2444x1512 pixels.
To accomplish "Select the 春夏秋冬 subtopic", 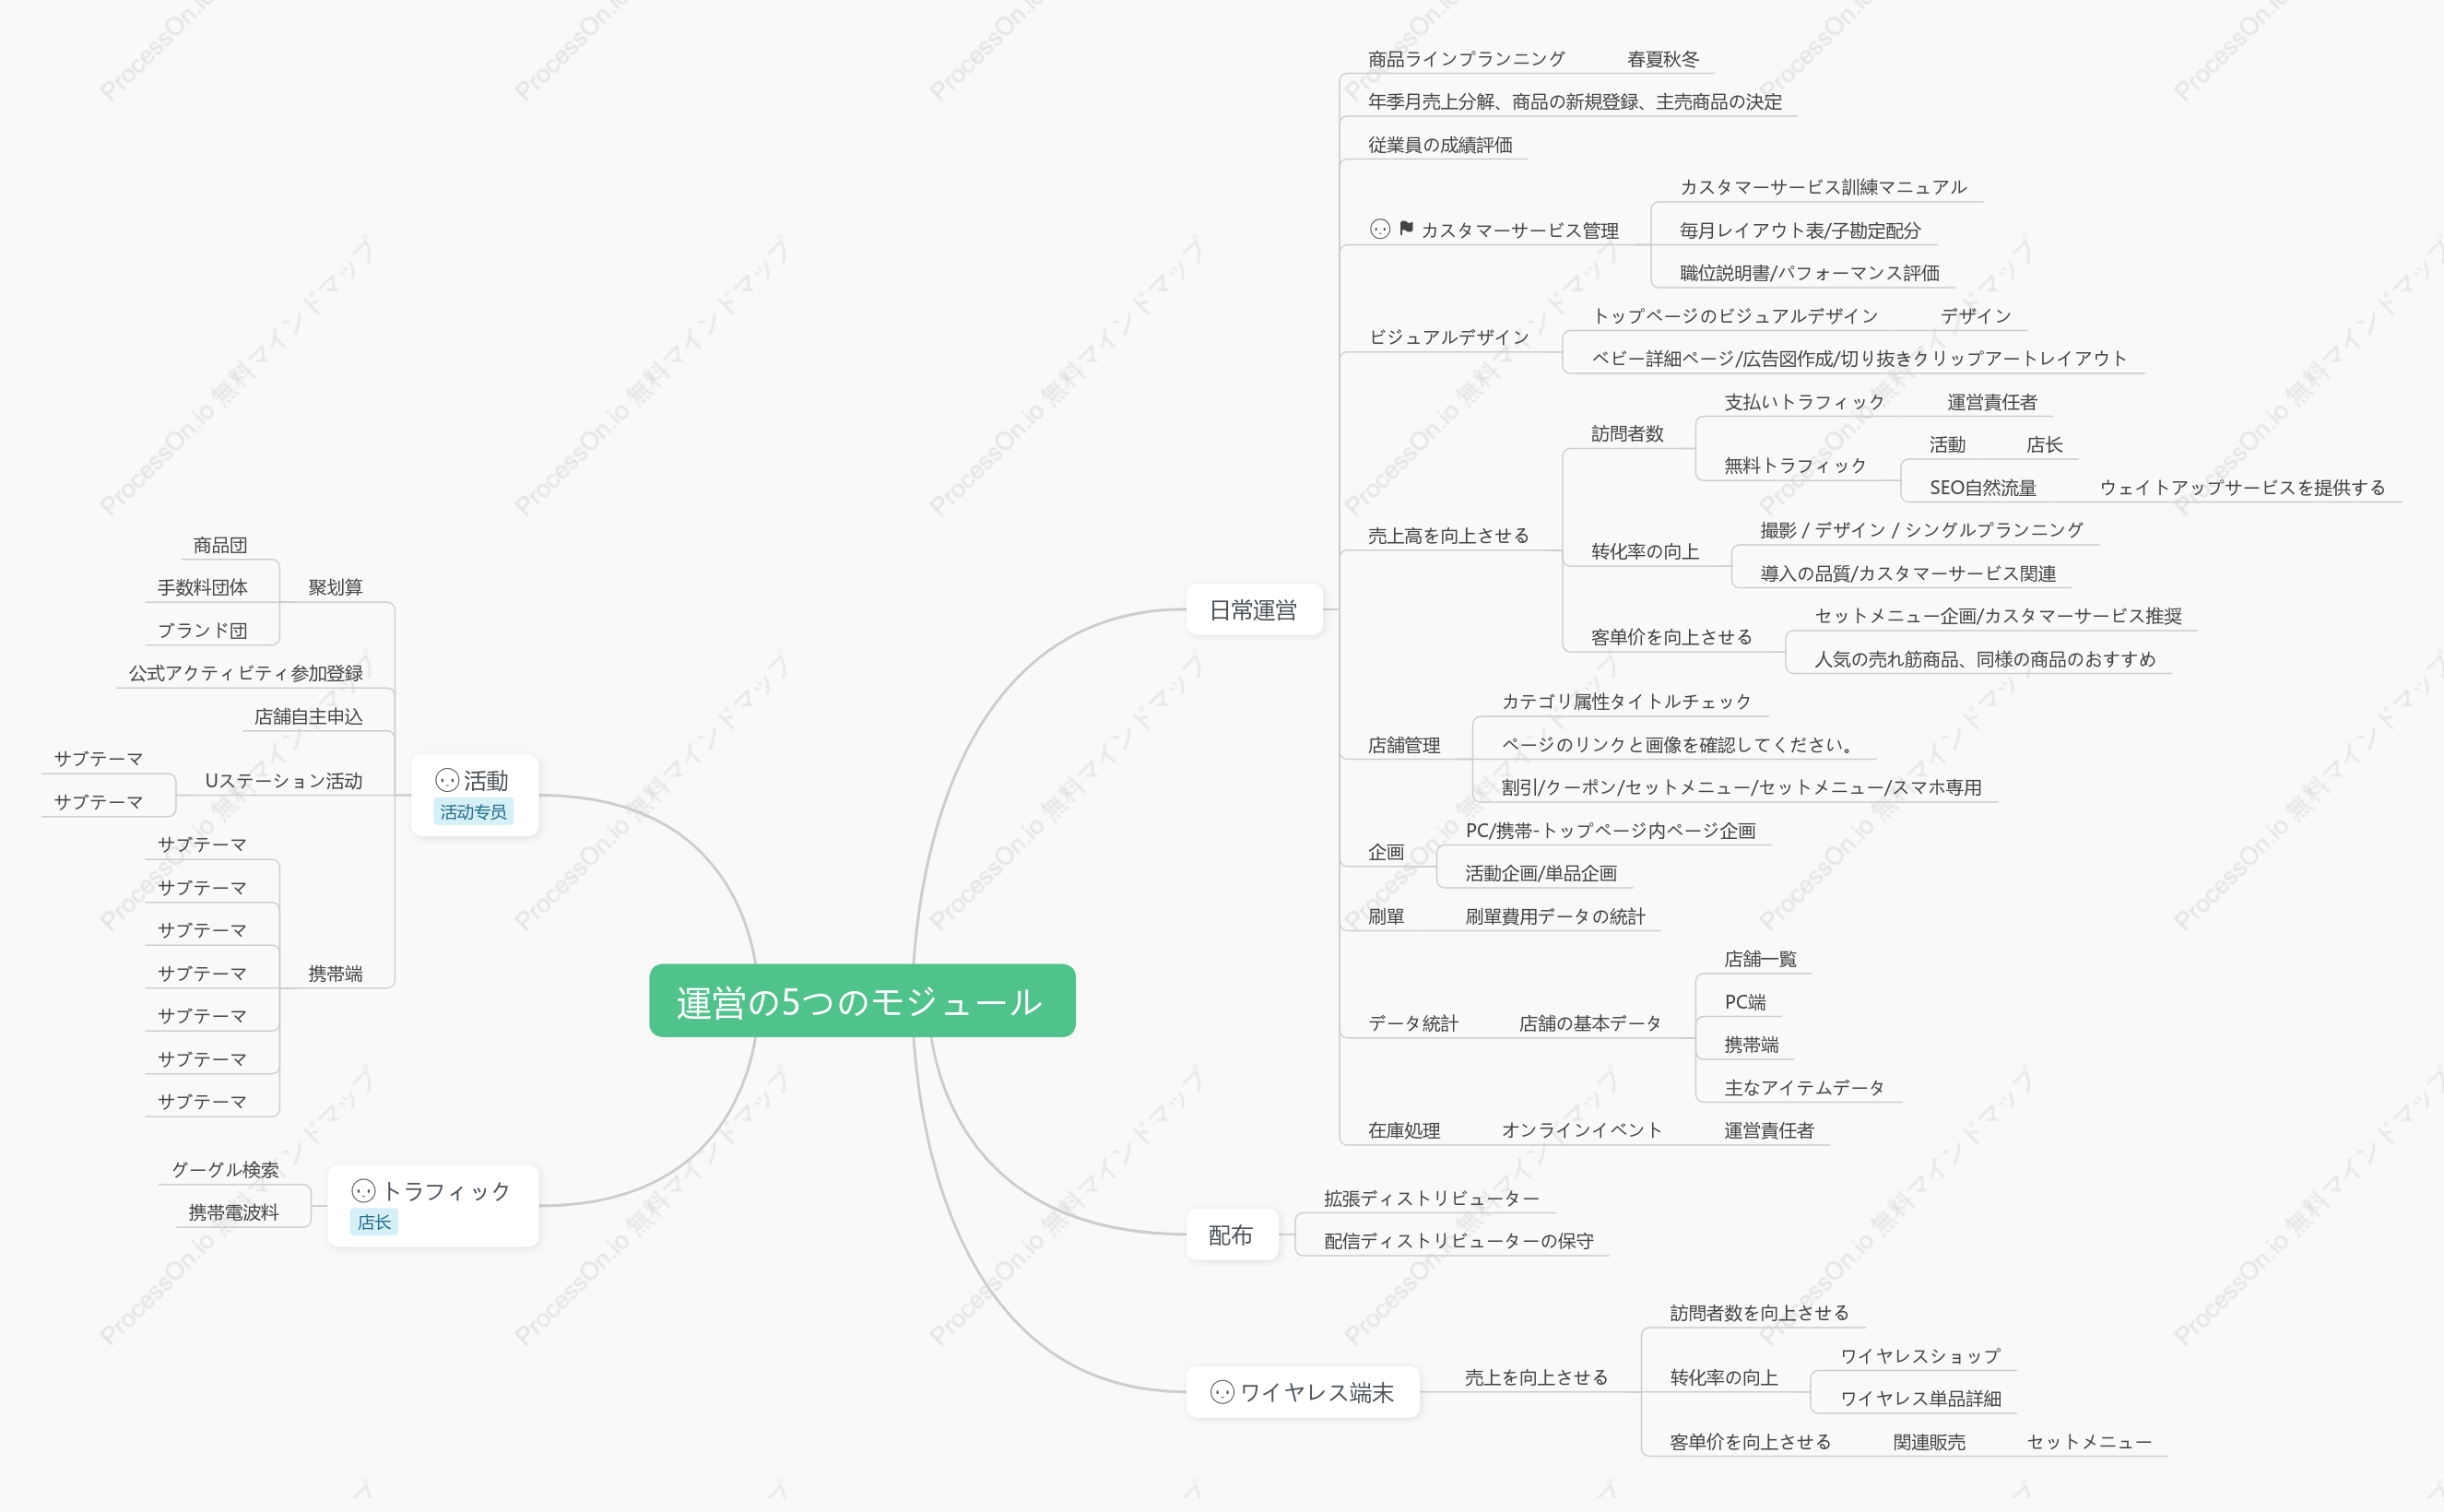I will tap(1663, 59).
